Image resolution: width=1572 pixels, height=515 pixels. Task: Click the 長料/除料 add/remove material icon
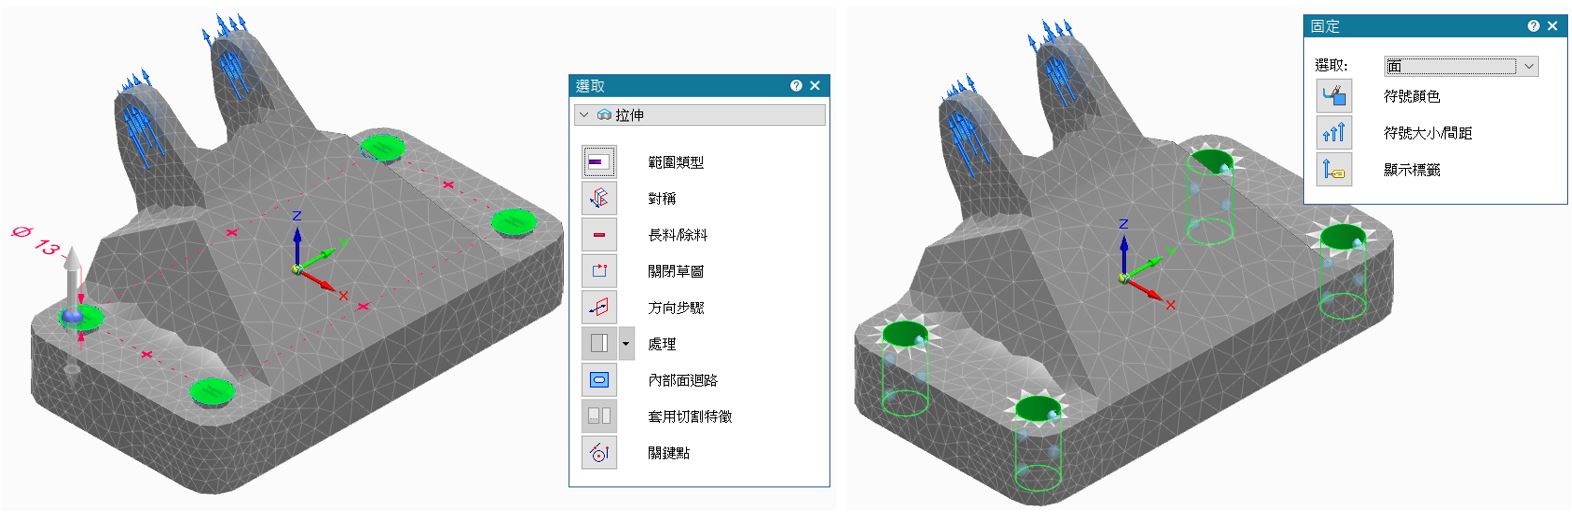click(599, 235)
